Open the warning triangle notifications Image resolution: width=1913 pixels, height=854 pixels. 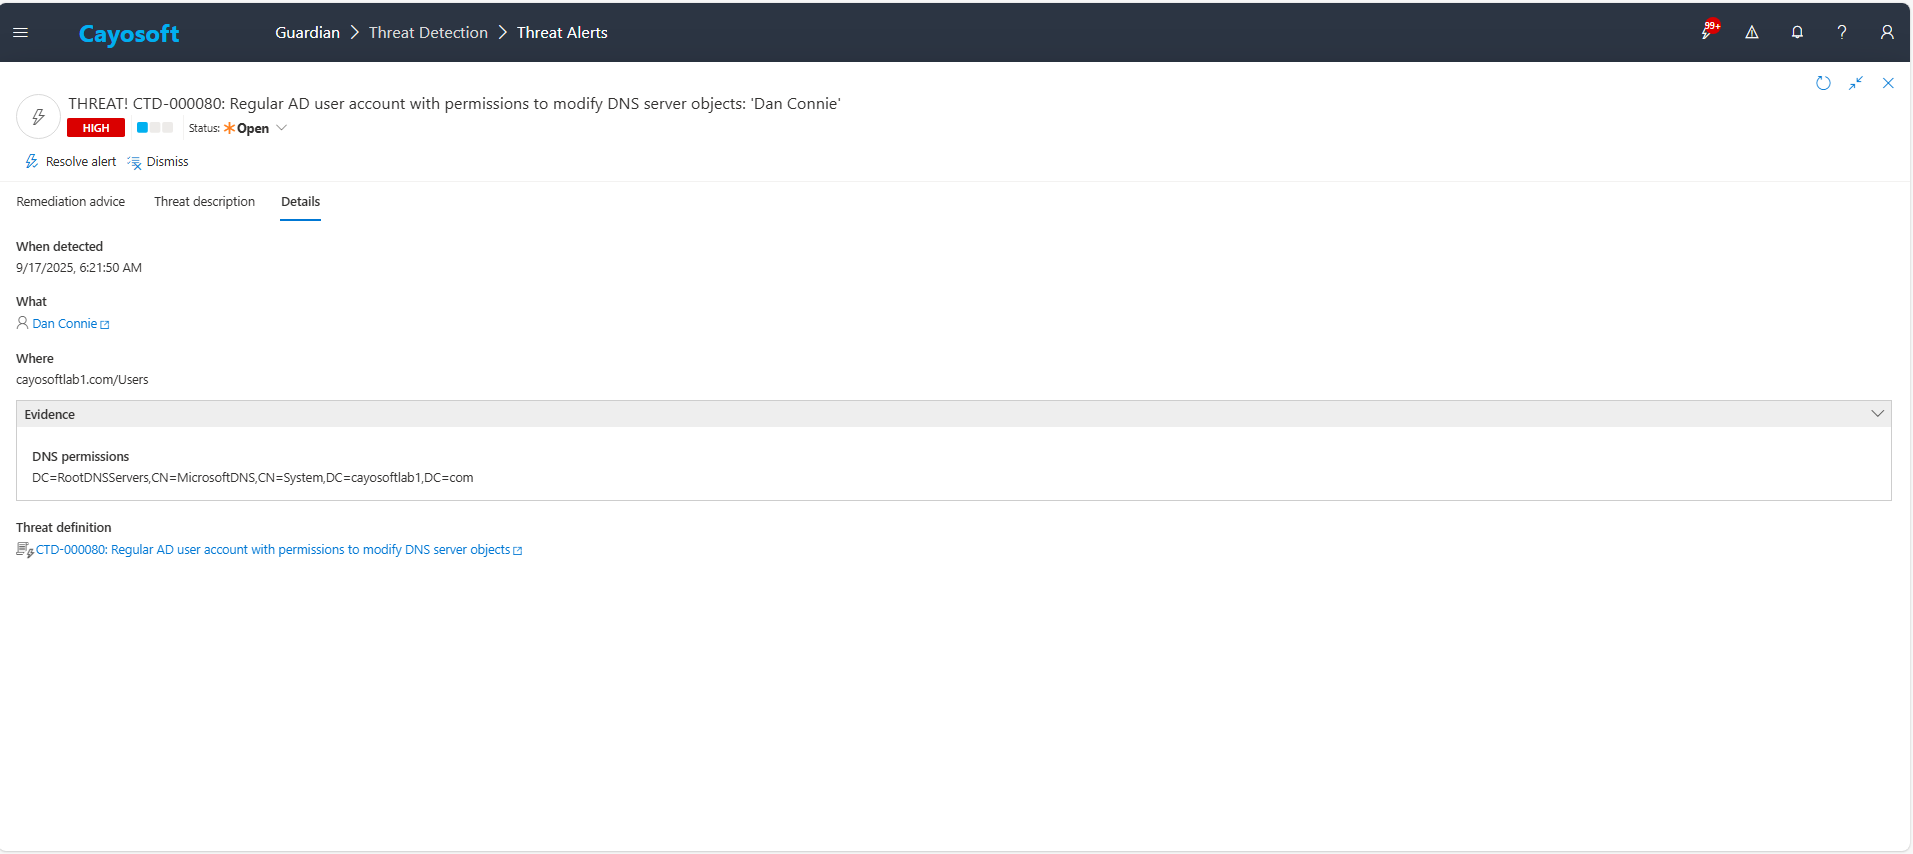pos(1752,33)
